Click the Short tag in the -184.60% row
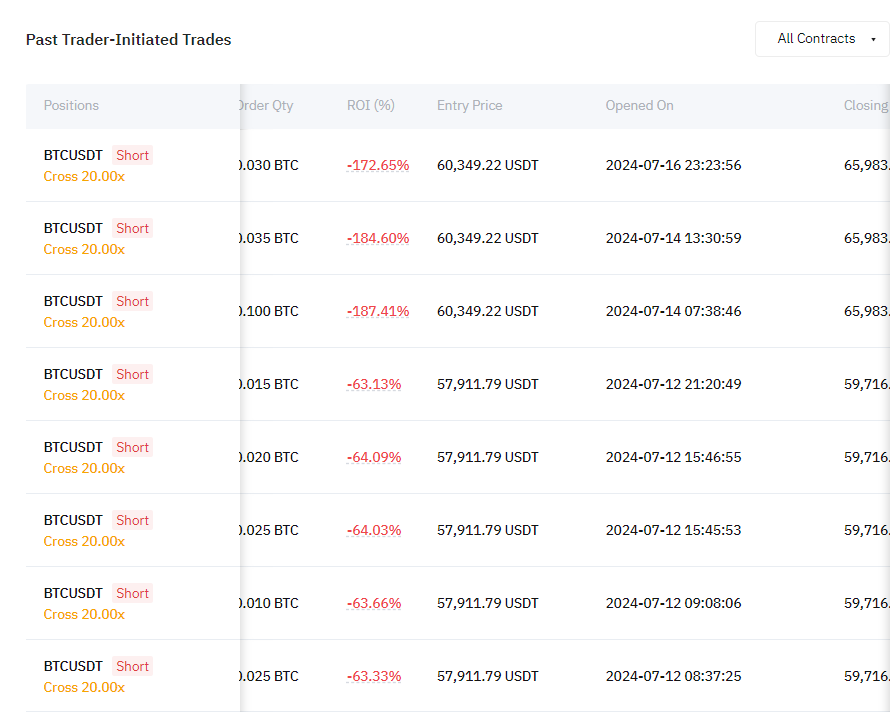 click(x=132, y=228)
